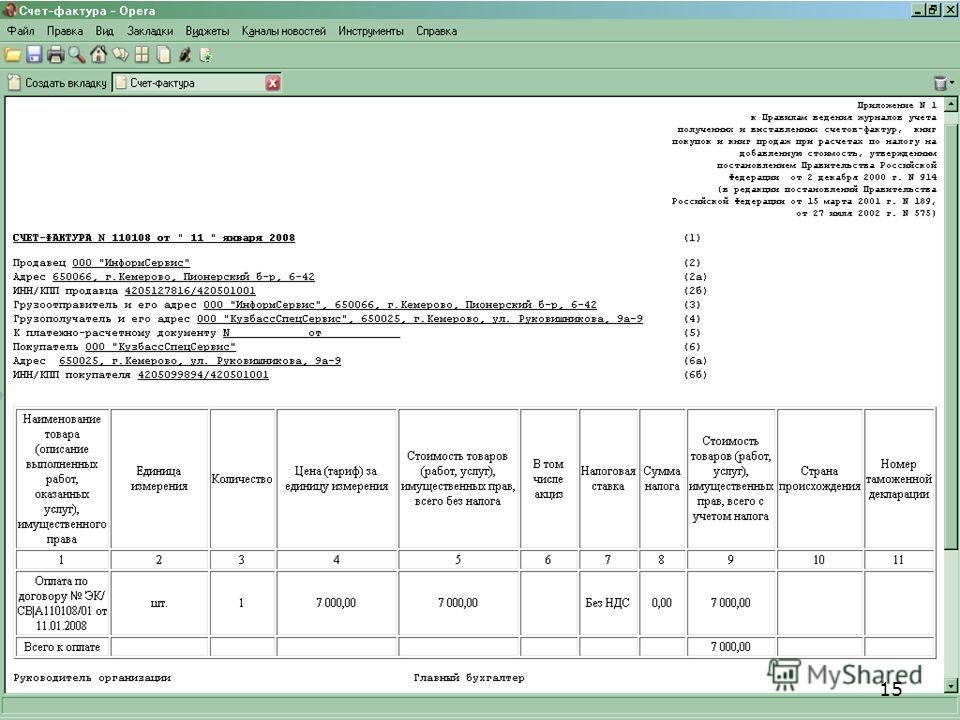Open the closed tabs trash dropdown

pos(942,83)
